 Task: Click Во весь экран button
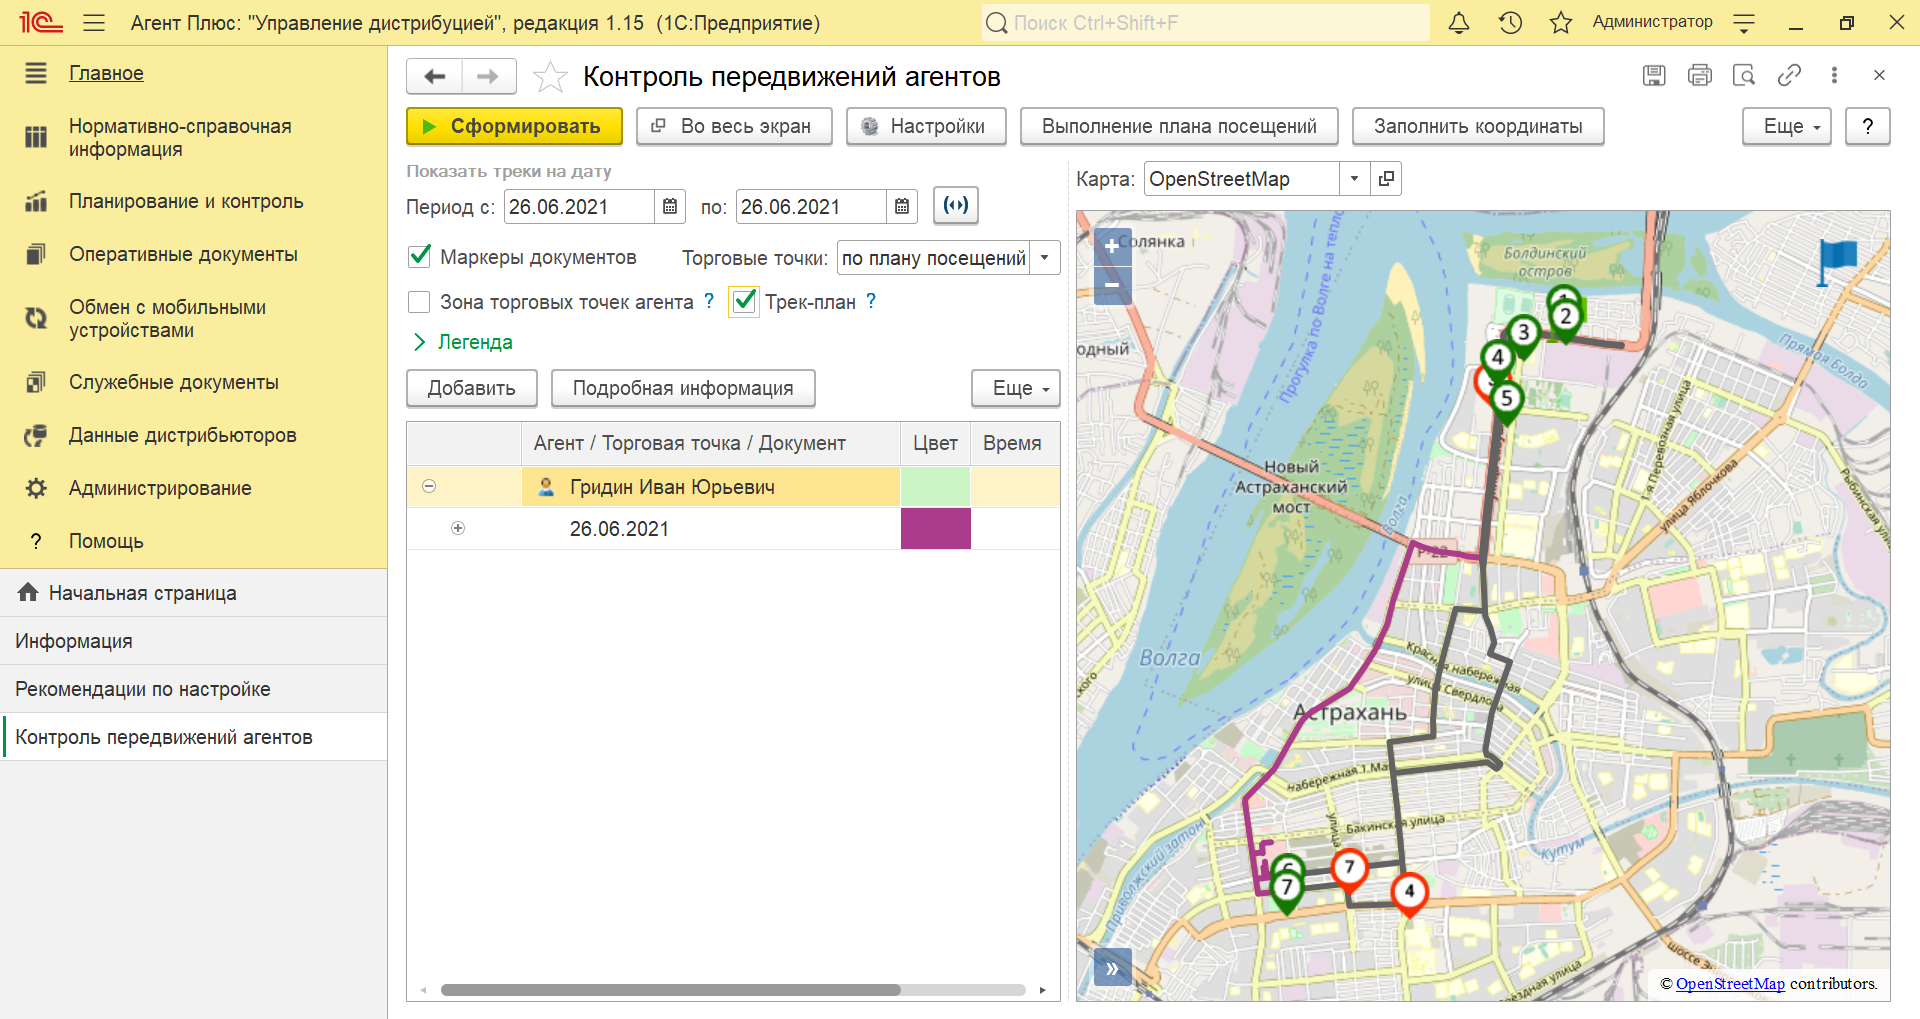tap(734, 126)
